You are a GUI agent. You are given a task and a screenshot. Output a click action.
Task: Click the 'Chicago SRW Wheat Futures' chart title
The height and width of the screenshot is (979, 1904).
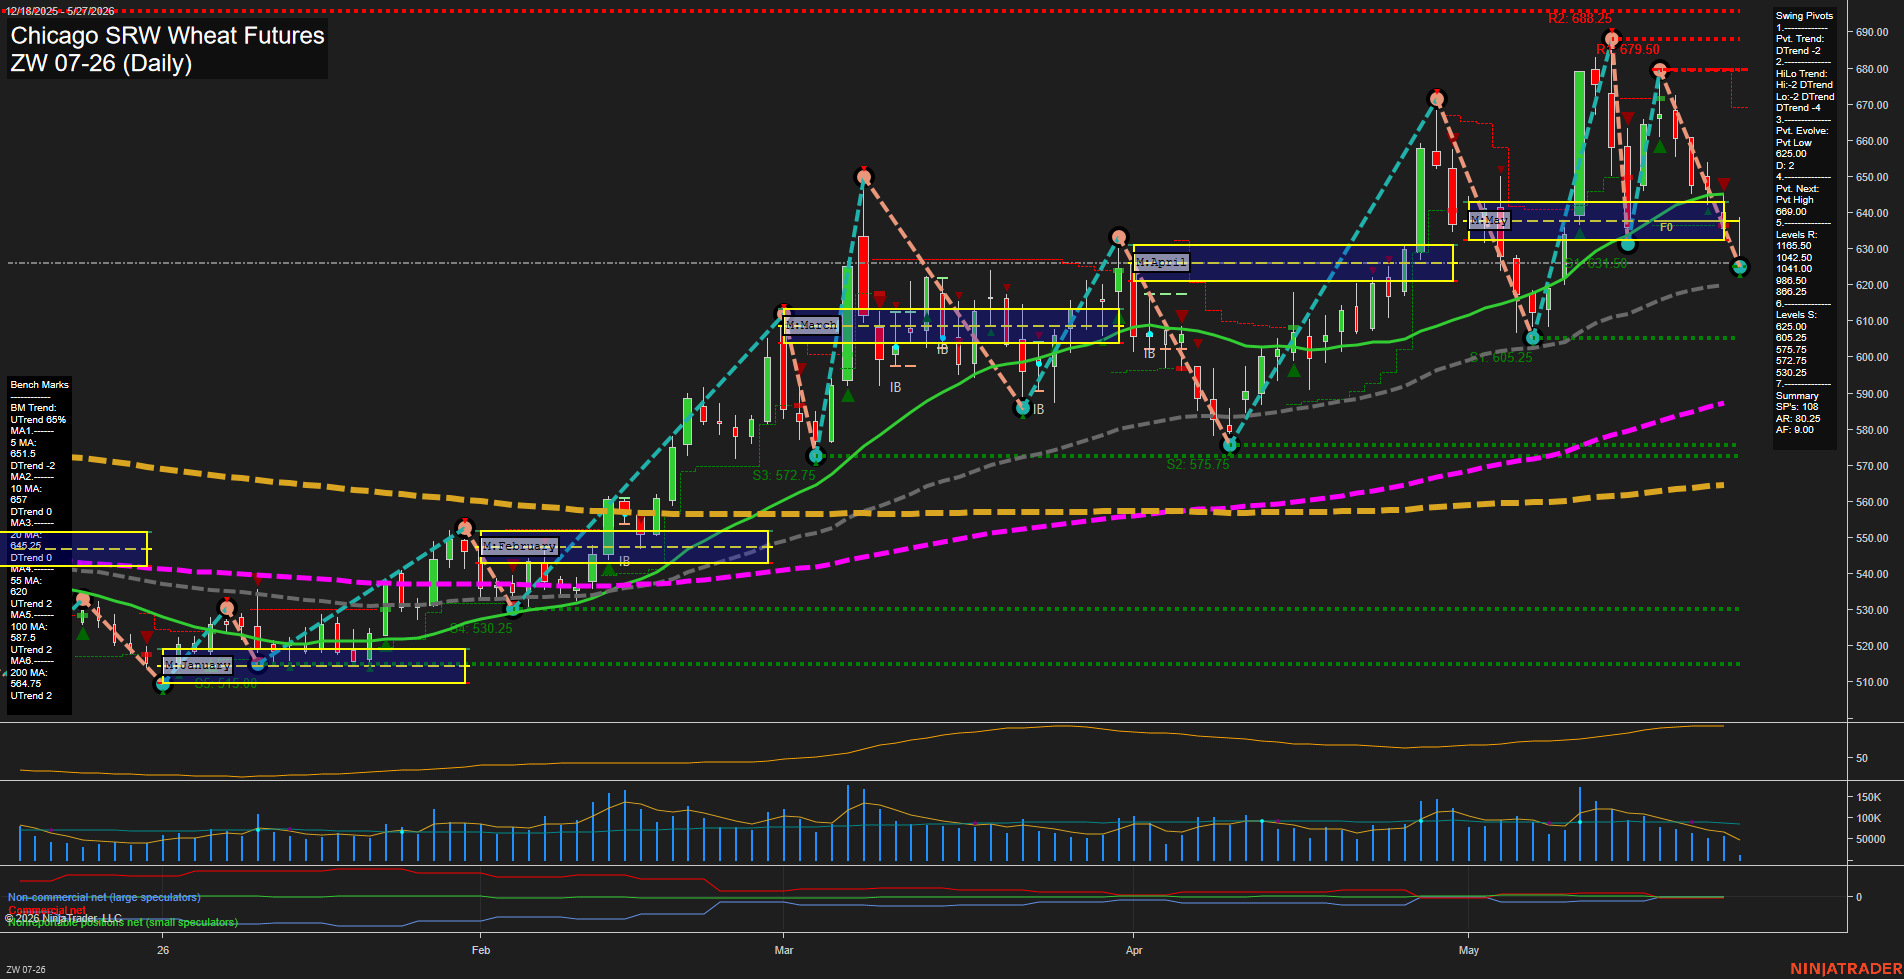pyautogui.click(x=167, y=36)
